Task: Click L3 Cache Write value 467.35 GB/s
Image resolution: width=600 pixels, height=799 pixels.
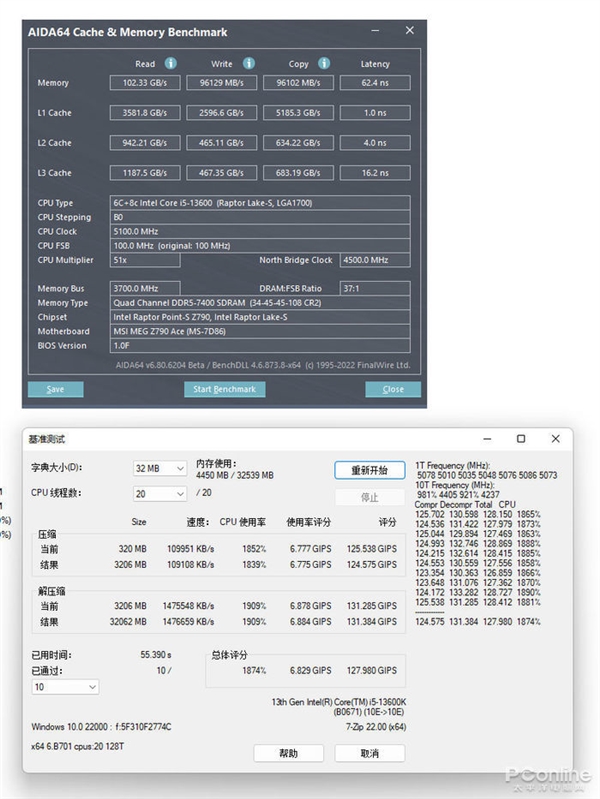Action: click(x=222, y=173)
